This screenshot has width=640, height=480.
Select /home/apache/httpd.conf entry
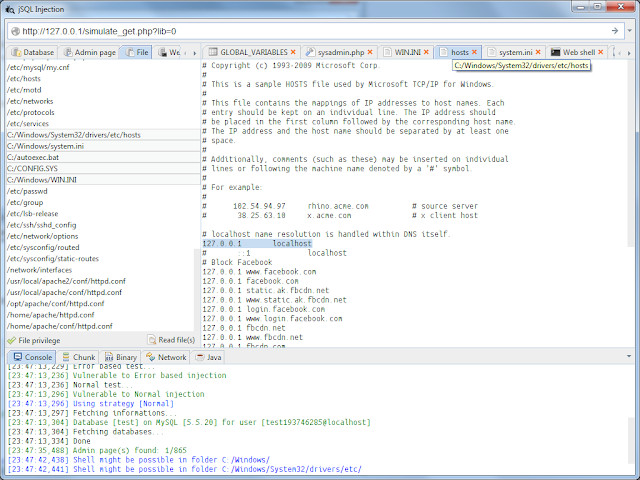[x=100, y=315]
